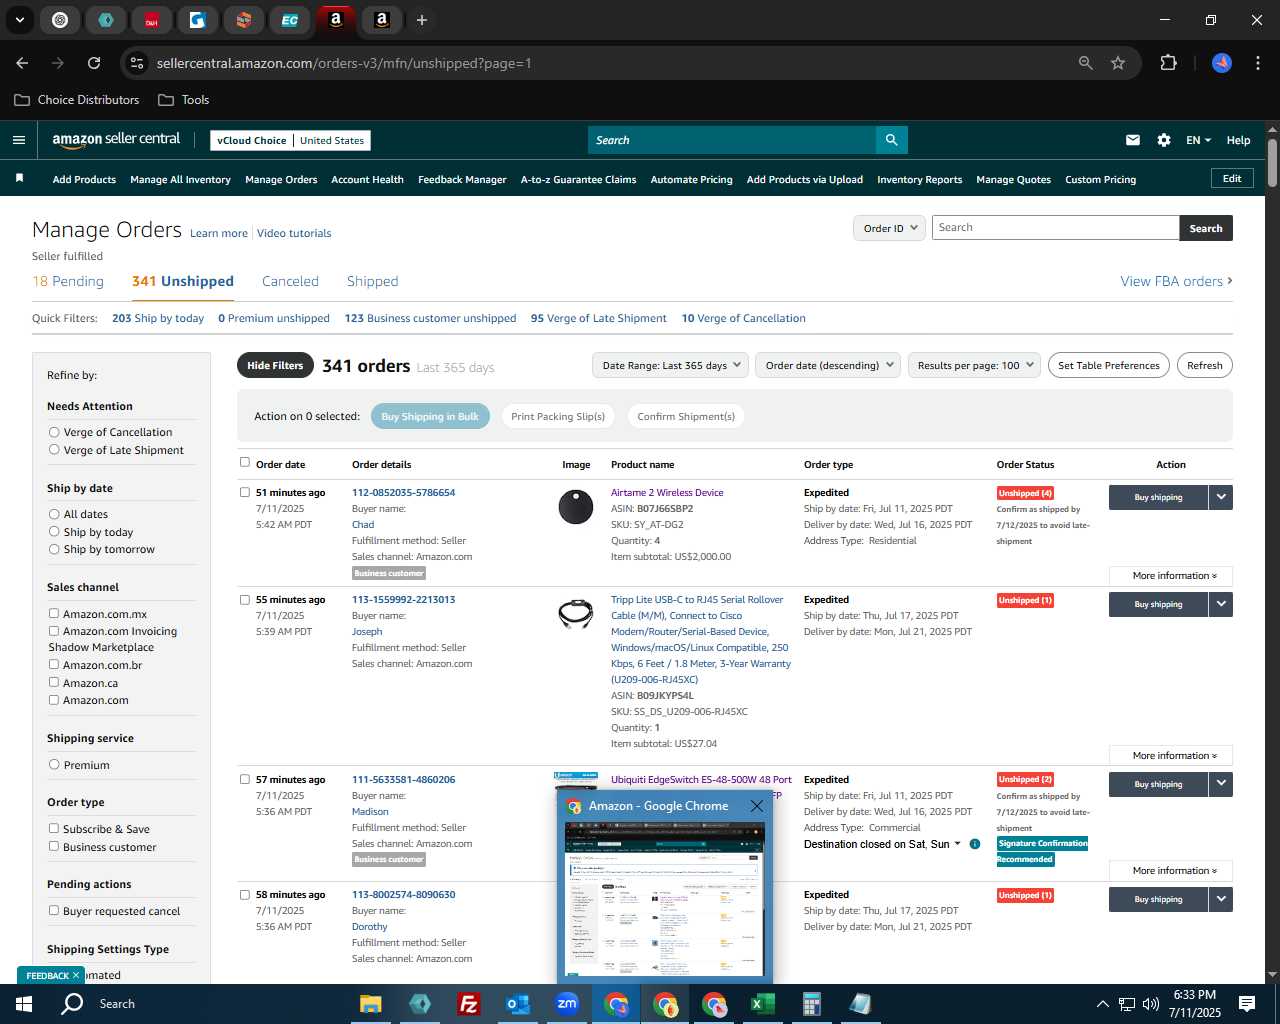Click the top Seller Central Search box
Viewport: 1280px width, 1024px height.
(x=732, y=140)
